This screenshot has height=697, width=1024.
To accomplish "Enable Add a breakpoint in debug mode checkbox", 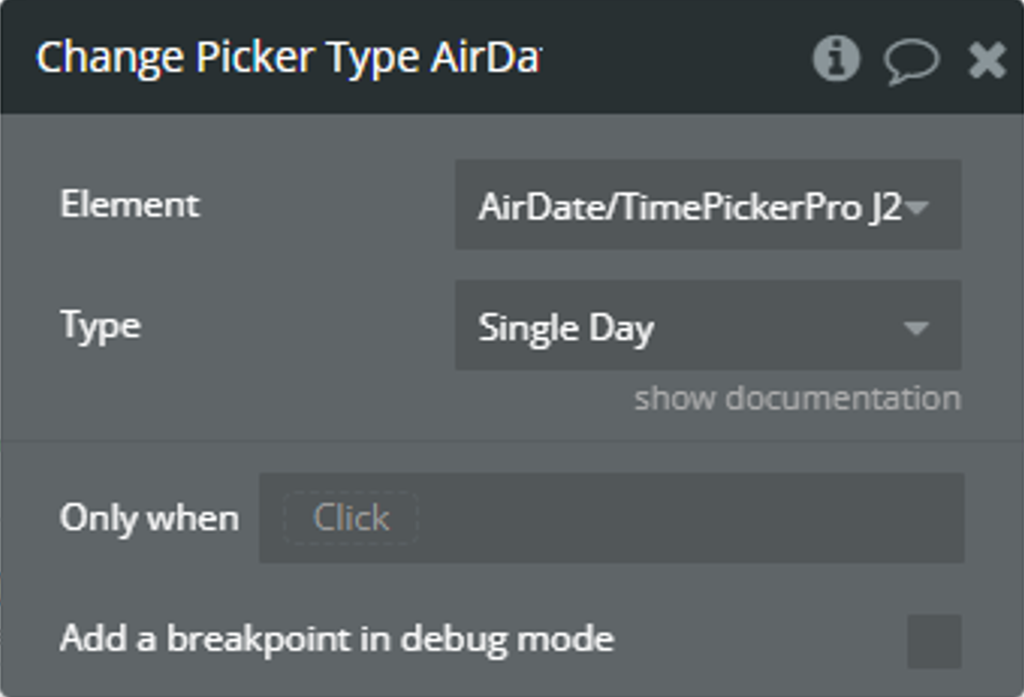I will point(934,641).
